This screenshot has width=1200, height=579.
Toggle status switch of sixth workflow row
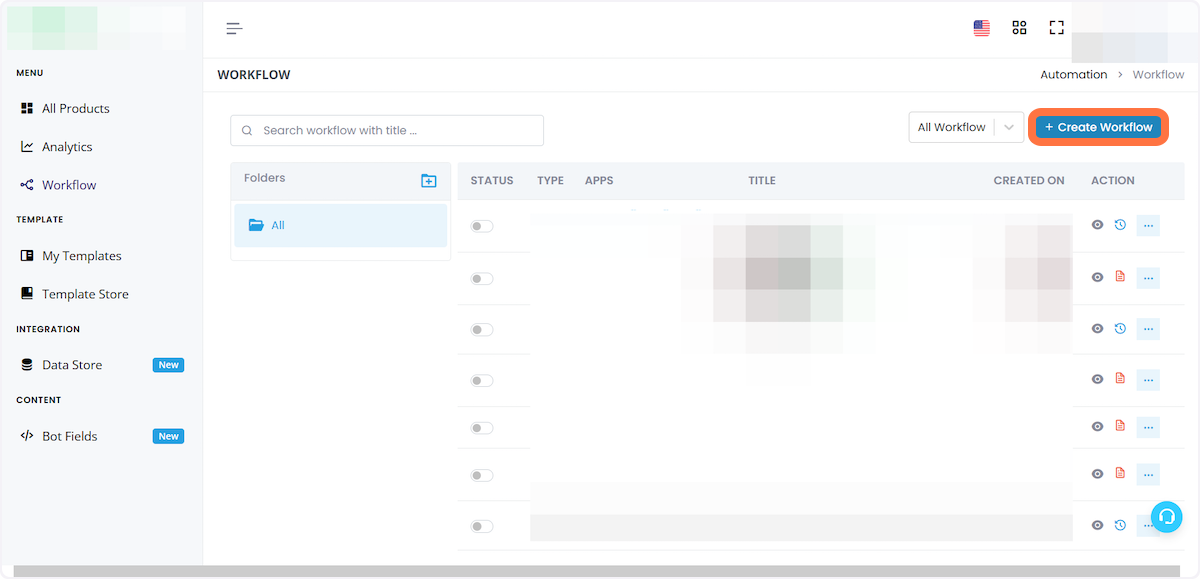click(x=482, y=475)
